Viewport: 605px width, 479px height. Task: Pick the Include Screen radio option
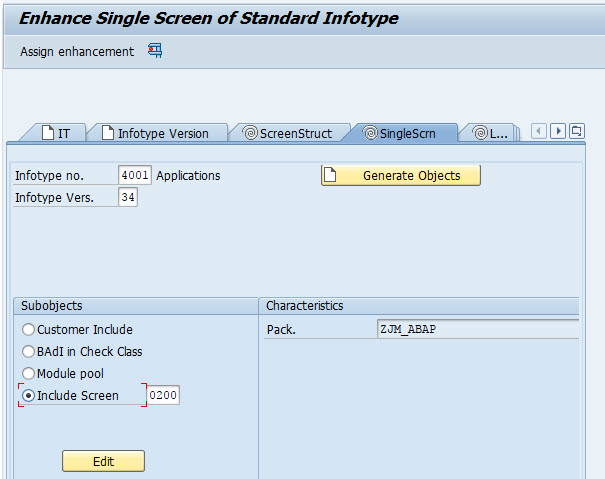click(29, 396)
